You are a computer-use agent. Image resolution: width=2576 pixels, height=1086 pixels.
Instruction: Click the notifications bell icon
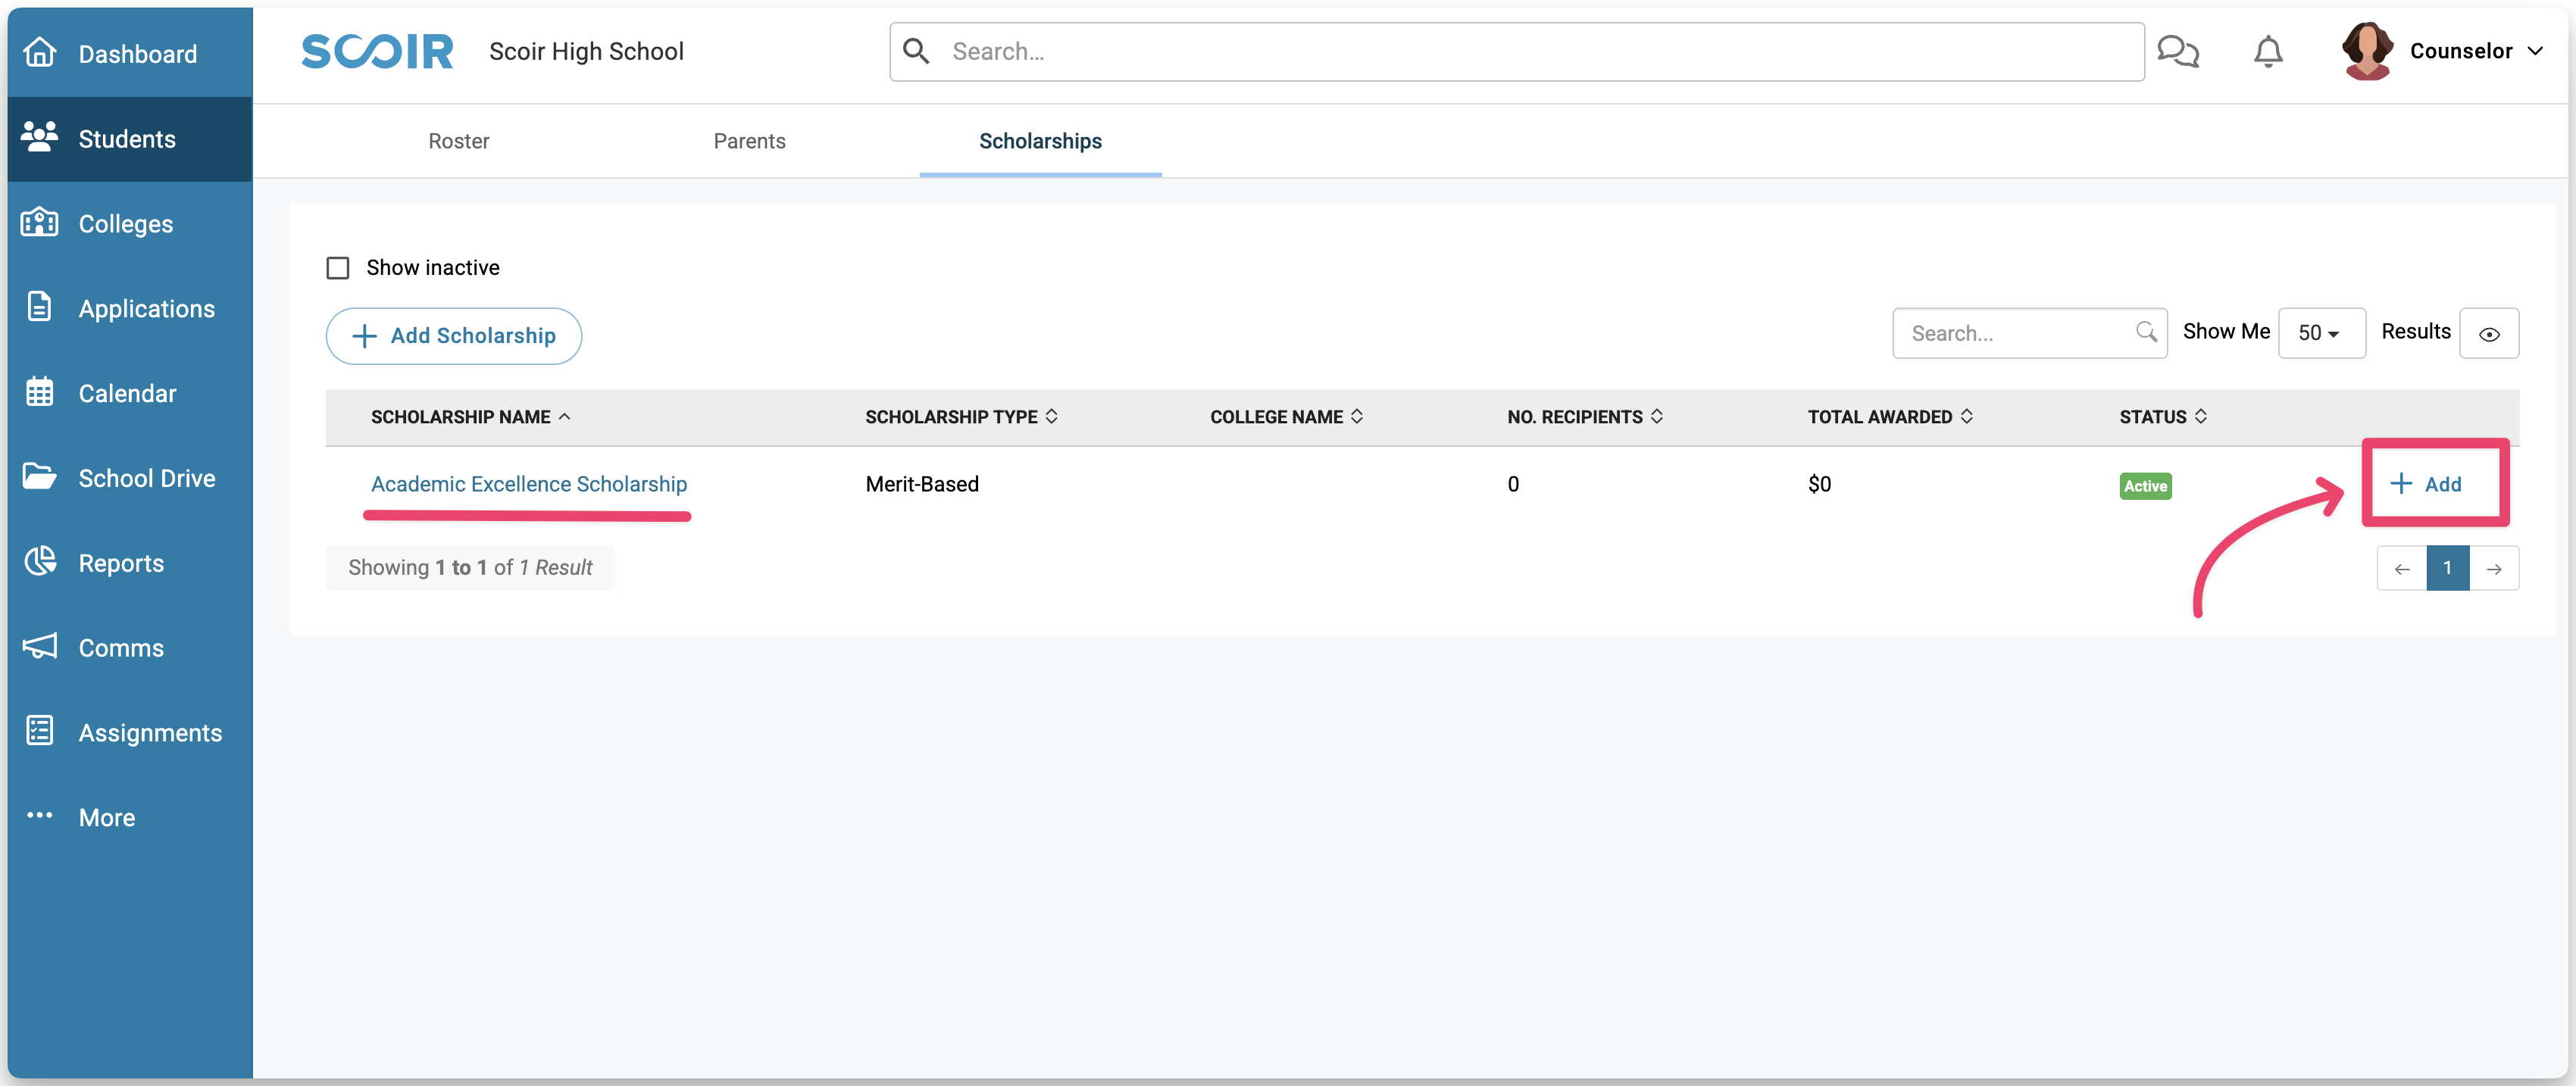pyautogui.click(x=2267, y=52)
